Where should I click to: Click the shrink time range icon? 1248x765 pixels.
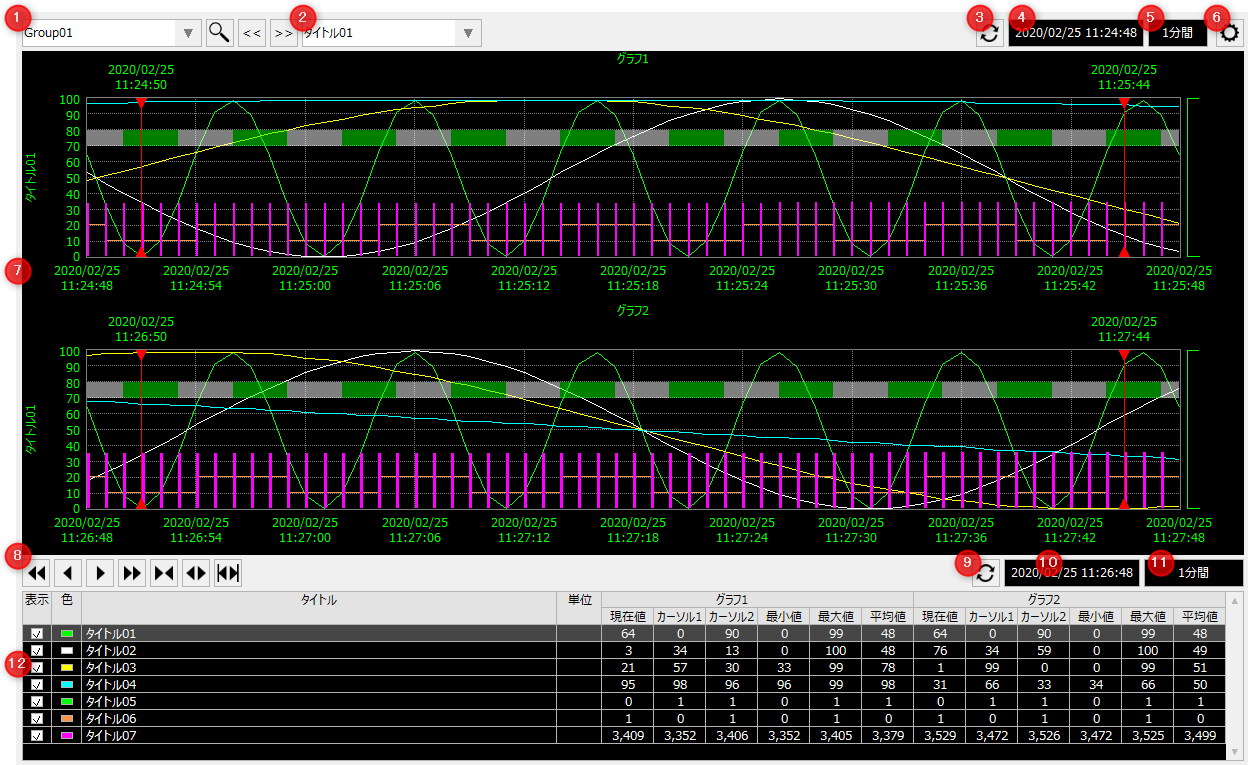[x=164, y=573]
